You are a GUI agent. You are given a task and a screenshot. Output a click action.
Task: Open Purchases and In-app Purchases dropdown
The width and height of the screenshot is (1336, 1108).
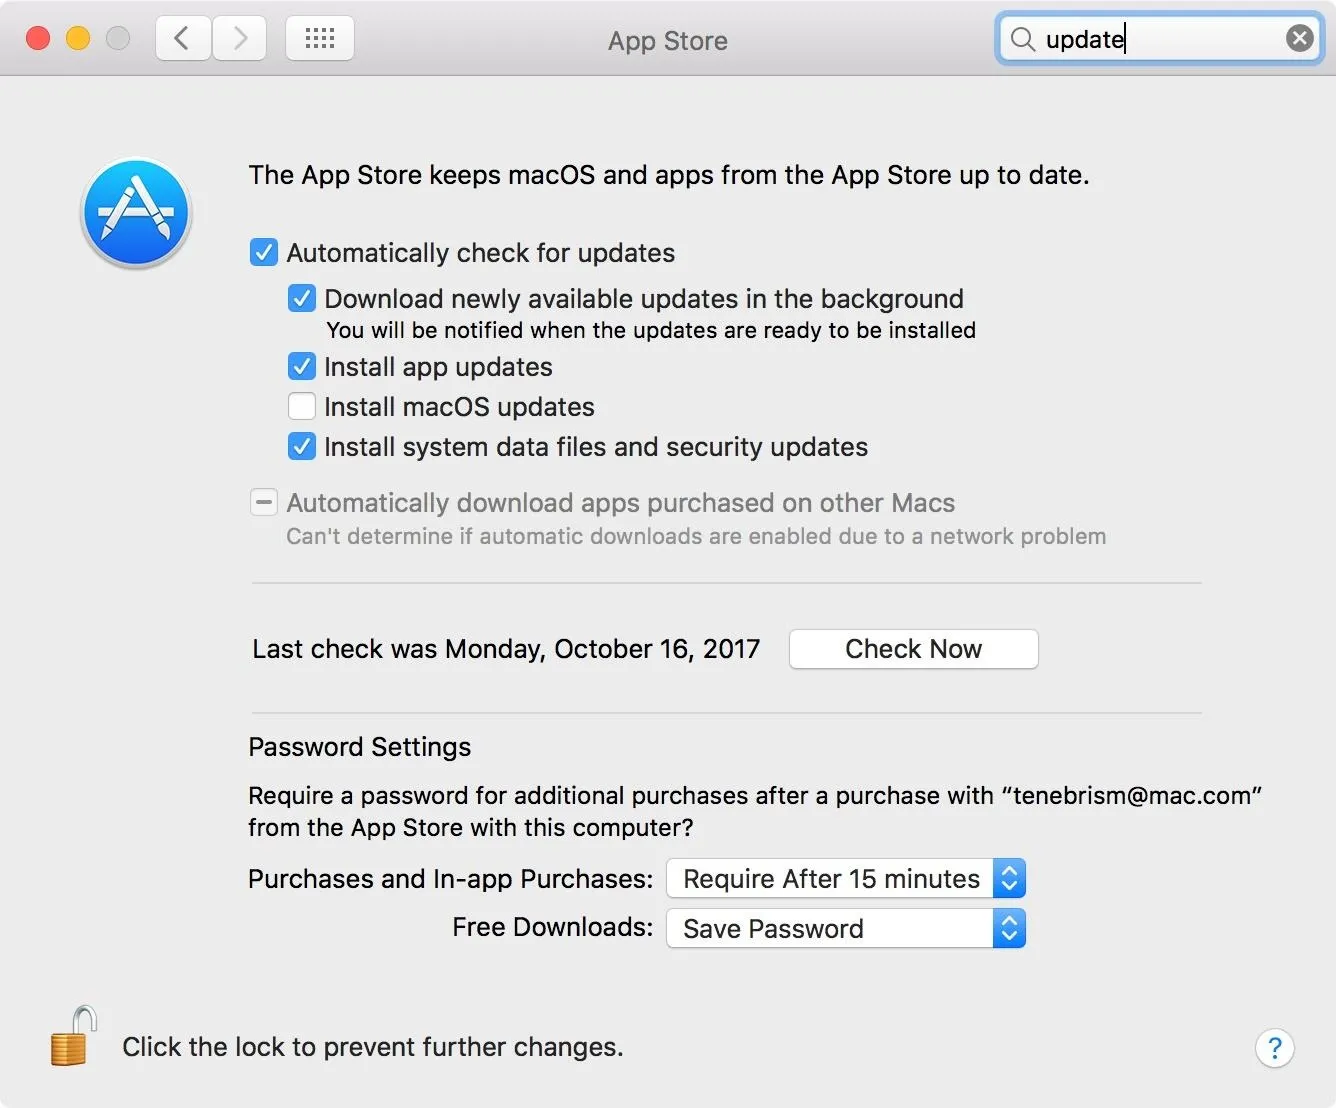(846, 878)
